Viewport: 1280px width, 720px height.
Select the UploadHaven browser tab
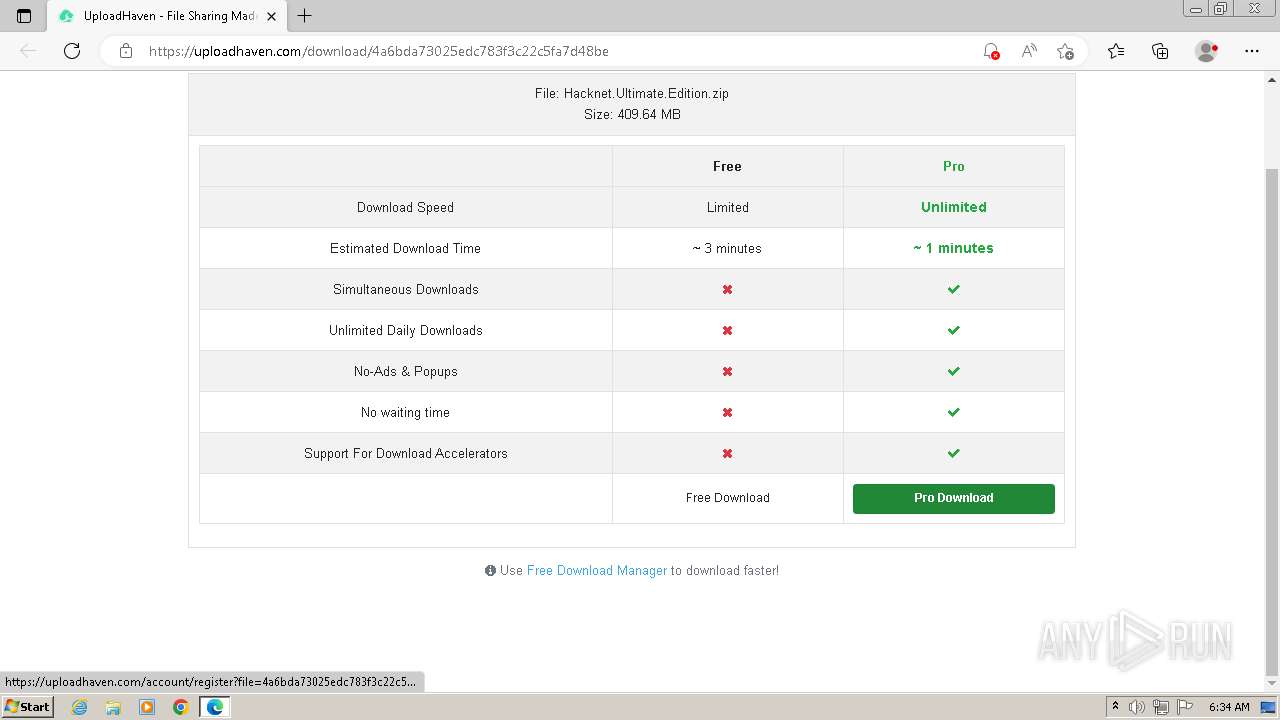[168, 16]
